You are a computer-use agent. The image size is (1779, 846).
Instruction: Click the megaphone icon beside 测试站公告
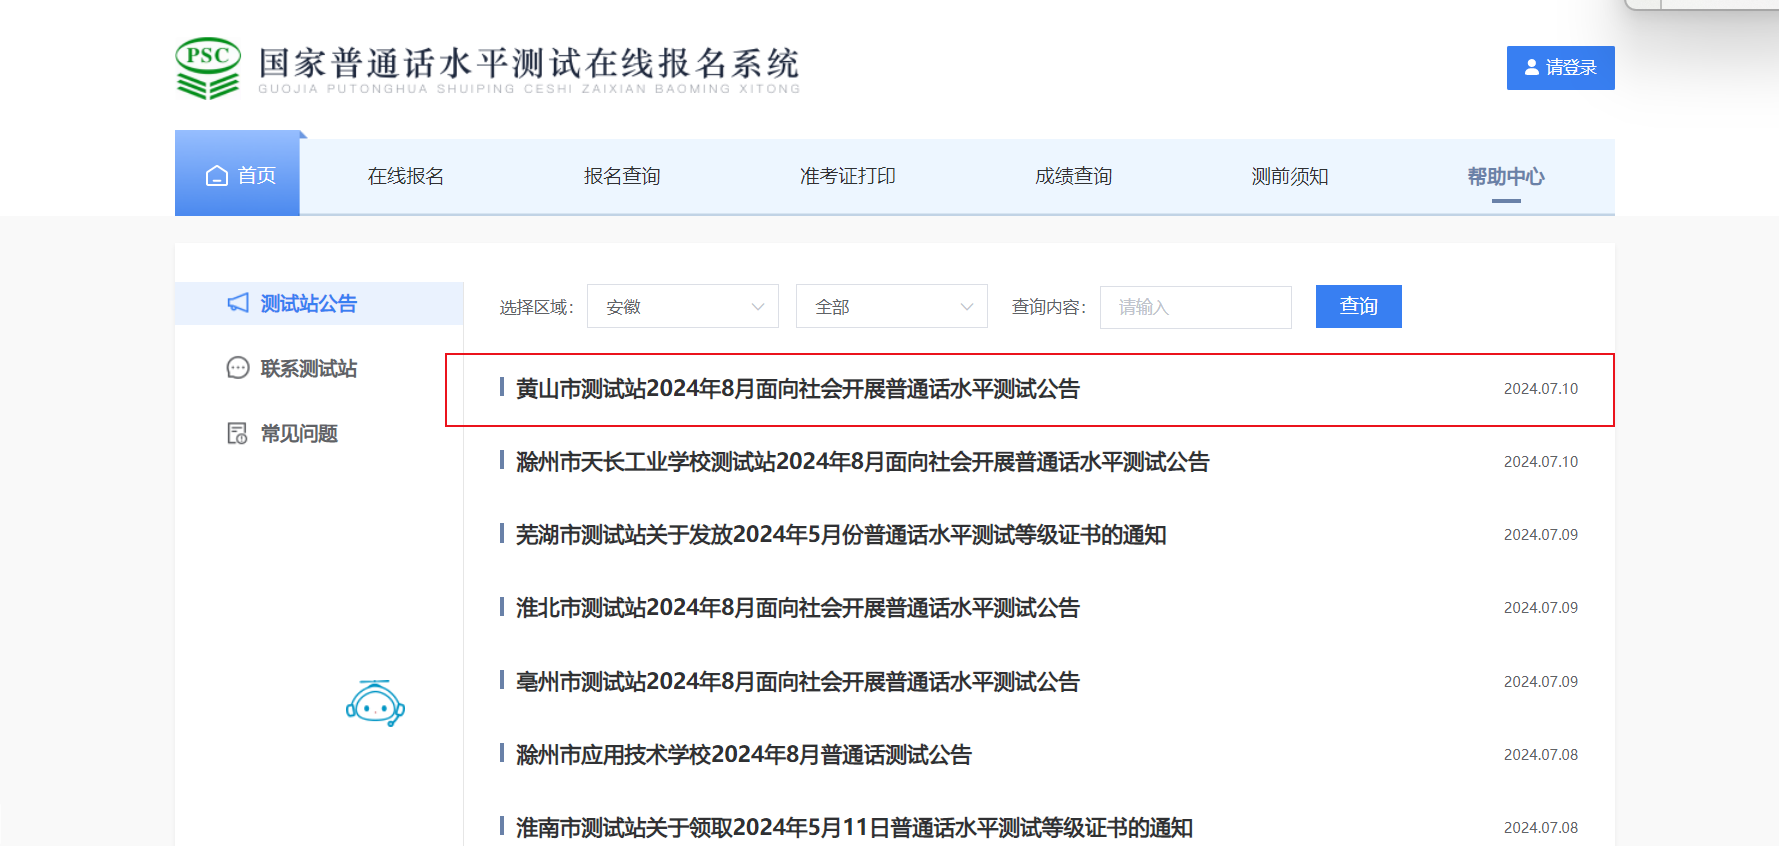point(238,303)
